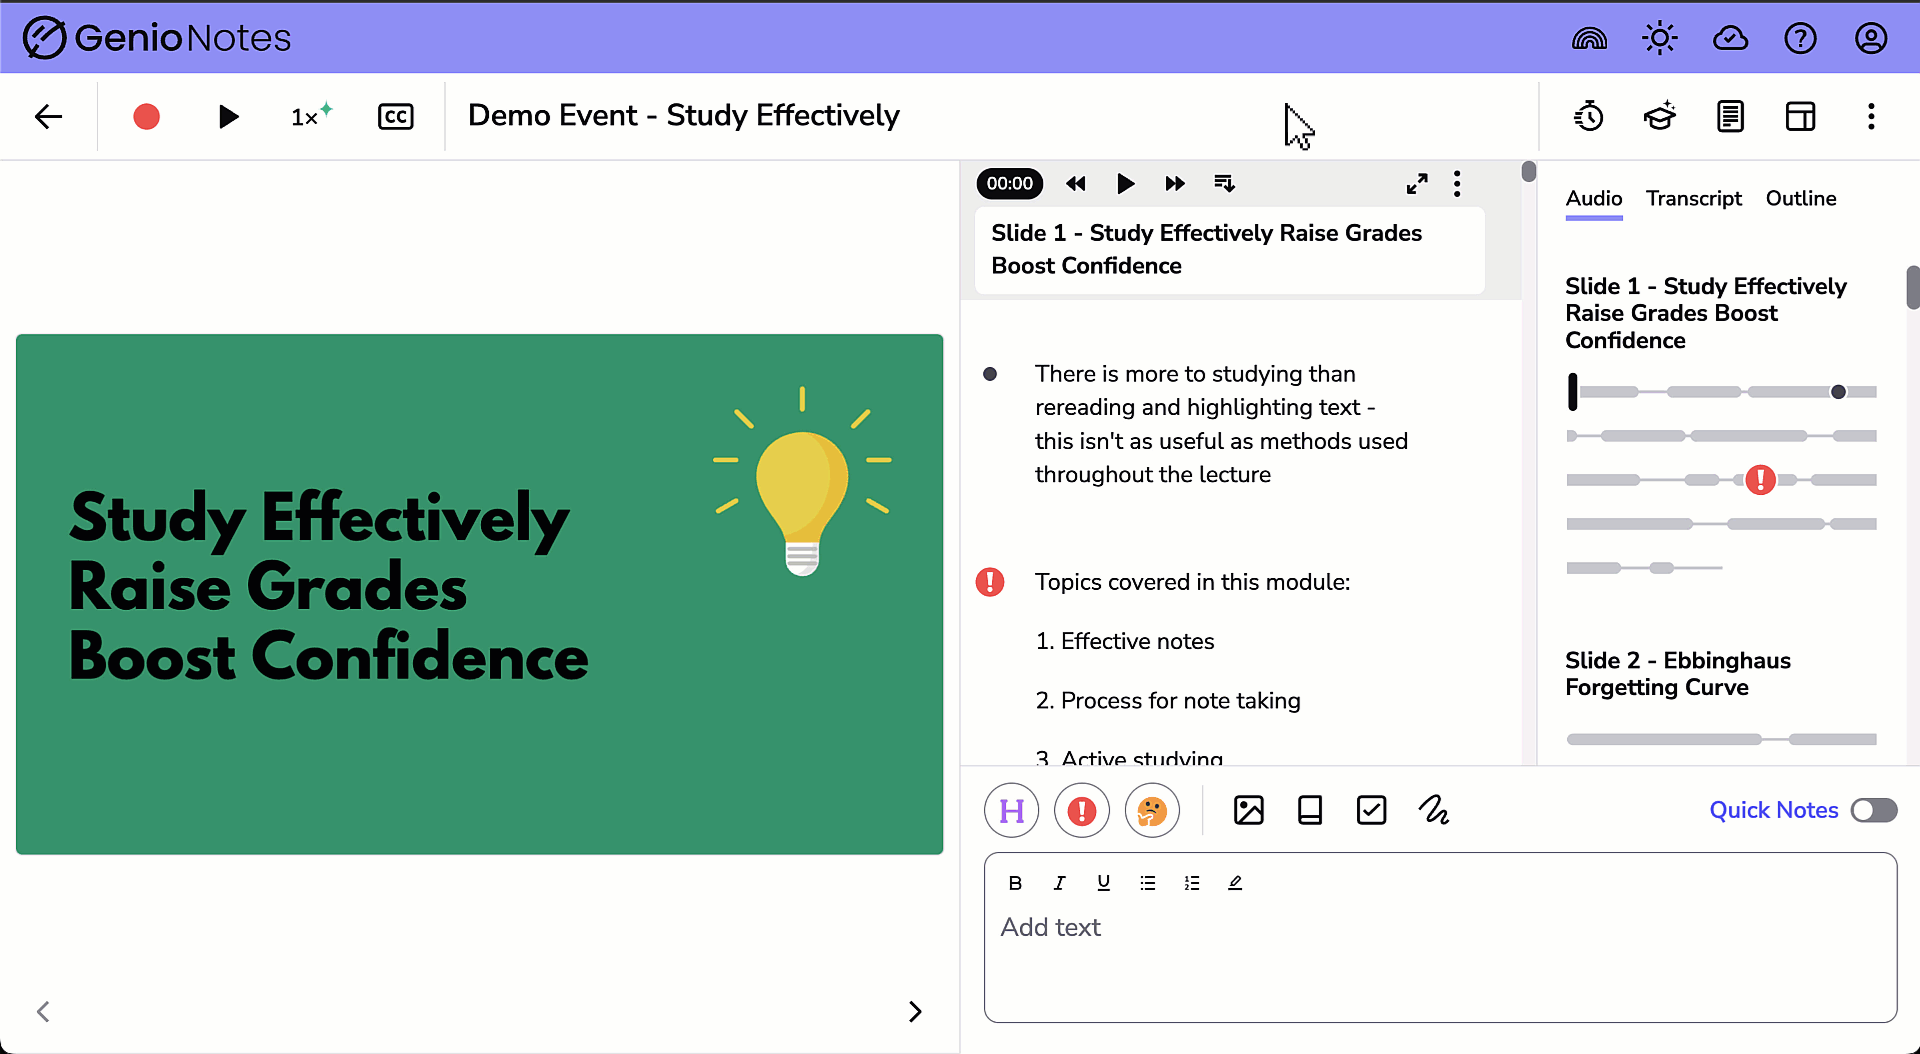Check the cloud sync status icon
The width and height of the screenshot is (1920, 1054).
1730,39
